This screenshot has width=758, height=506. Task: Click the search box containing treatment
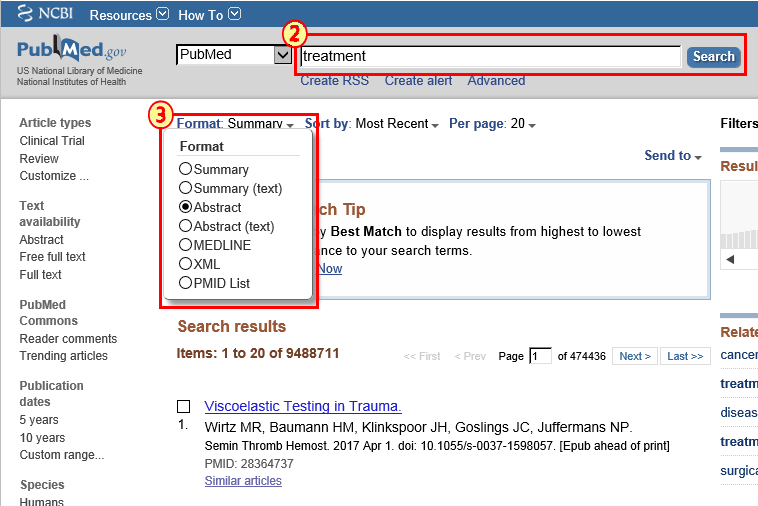point(490,56)
